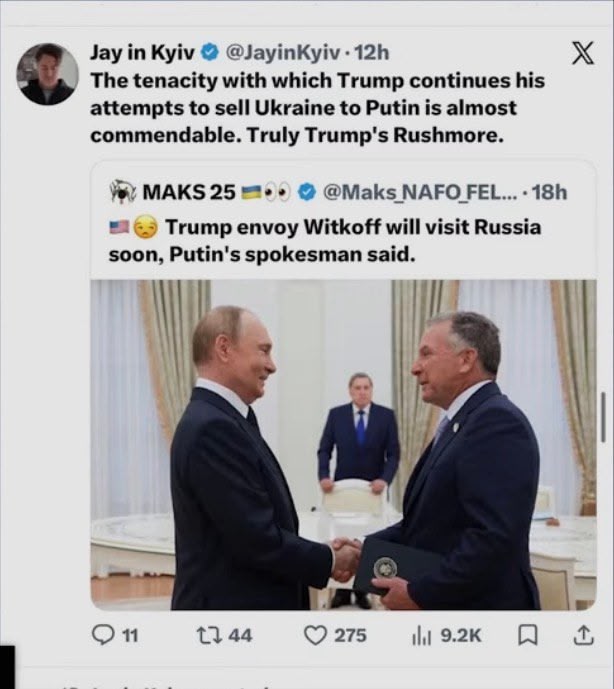This screenshot has width=614, height=689.
Task: Like the post with heart icon
Action: pyautogui.click(x=316, y=635)
